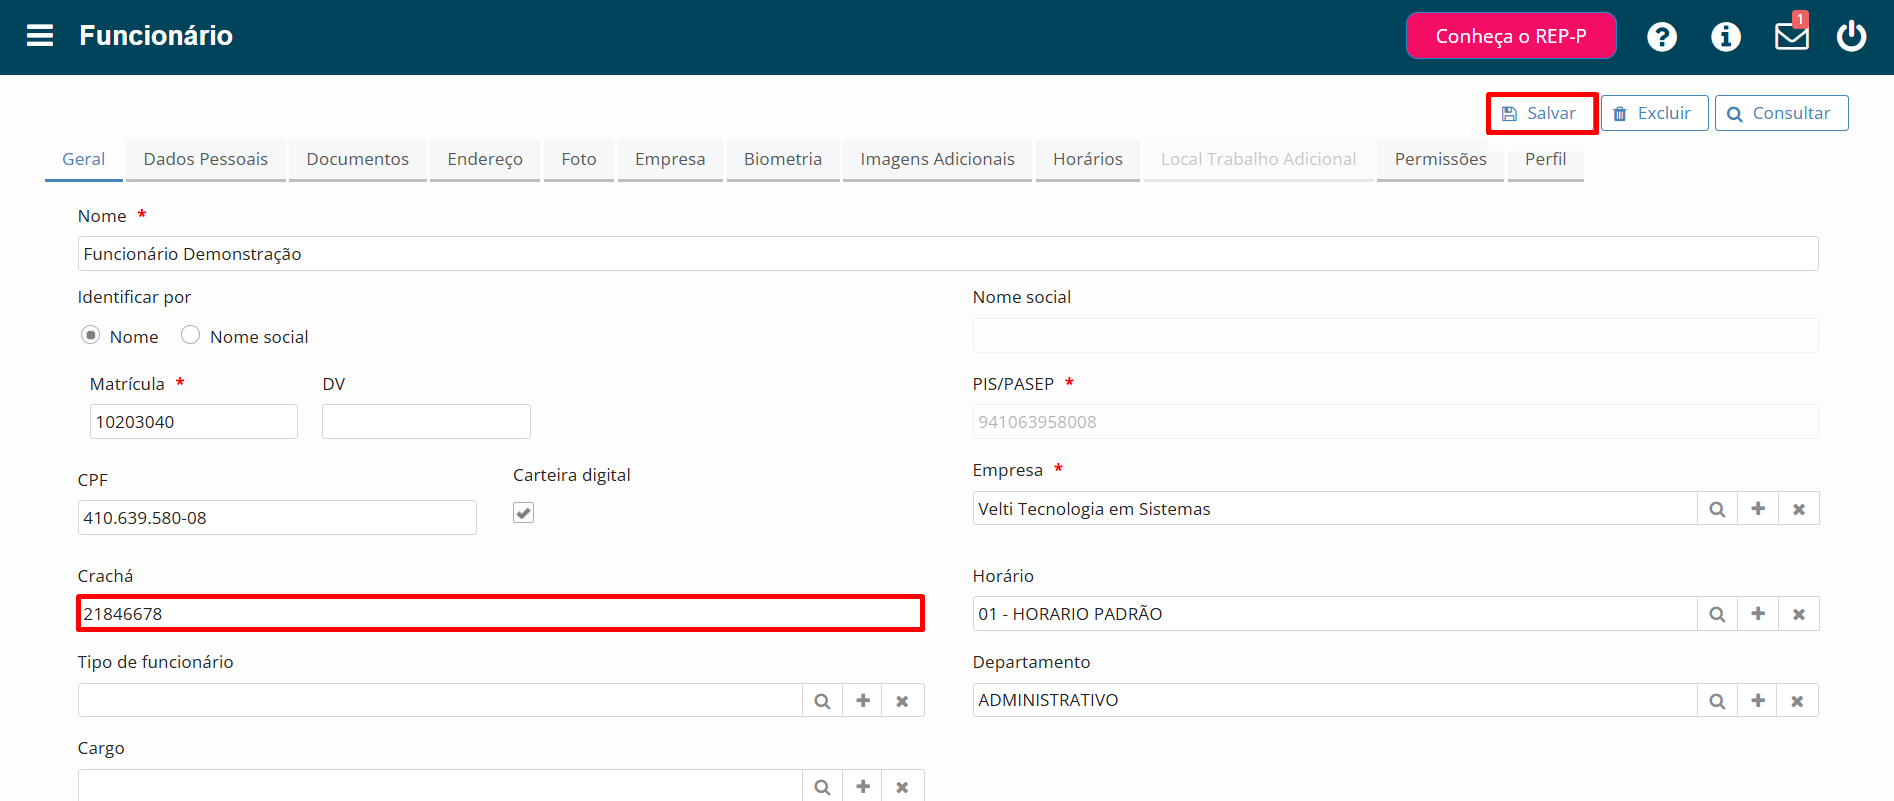Click the Horário text field

pyautogui.click(x=1335, y=614)
